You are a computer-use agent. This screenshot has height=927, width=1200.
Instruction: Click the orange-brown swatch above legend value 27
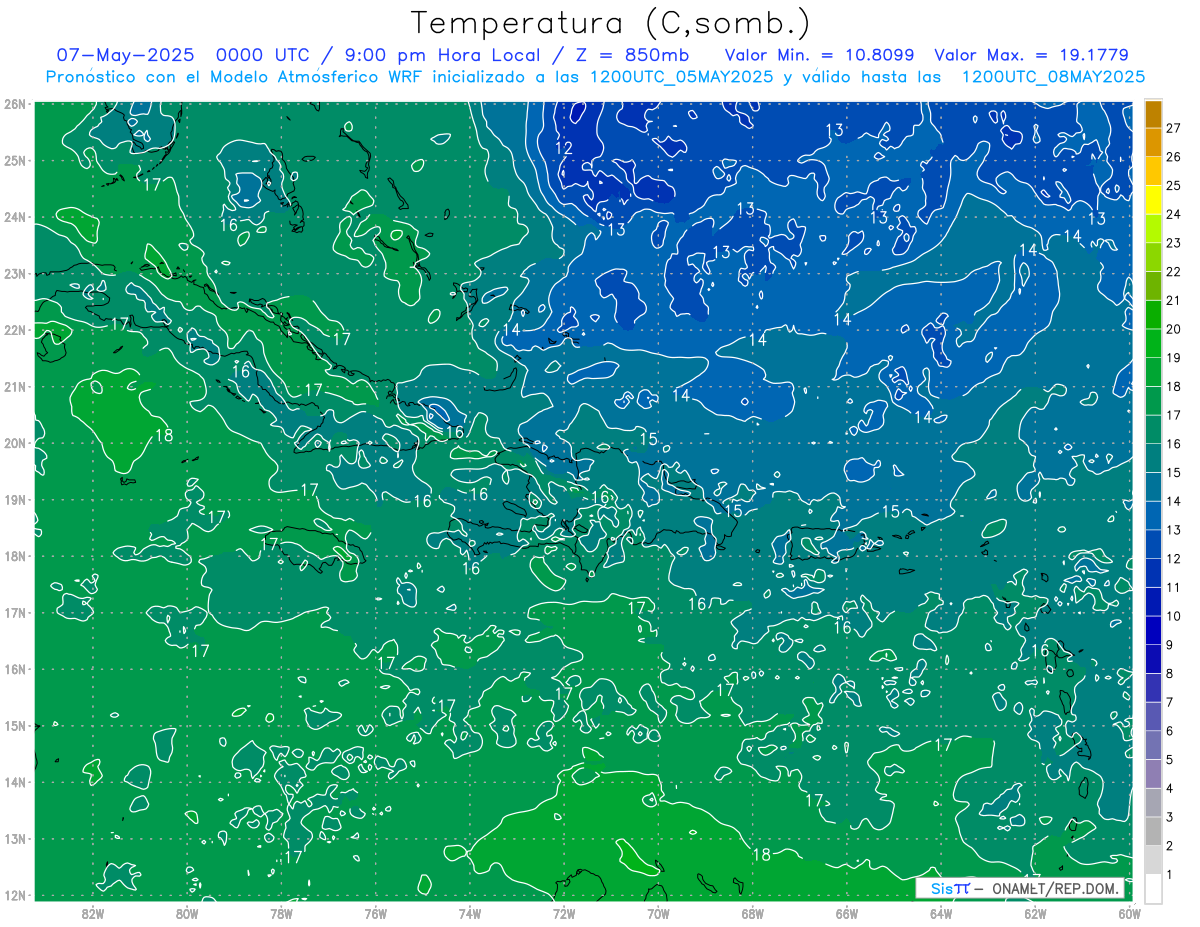(1153, 114)
